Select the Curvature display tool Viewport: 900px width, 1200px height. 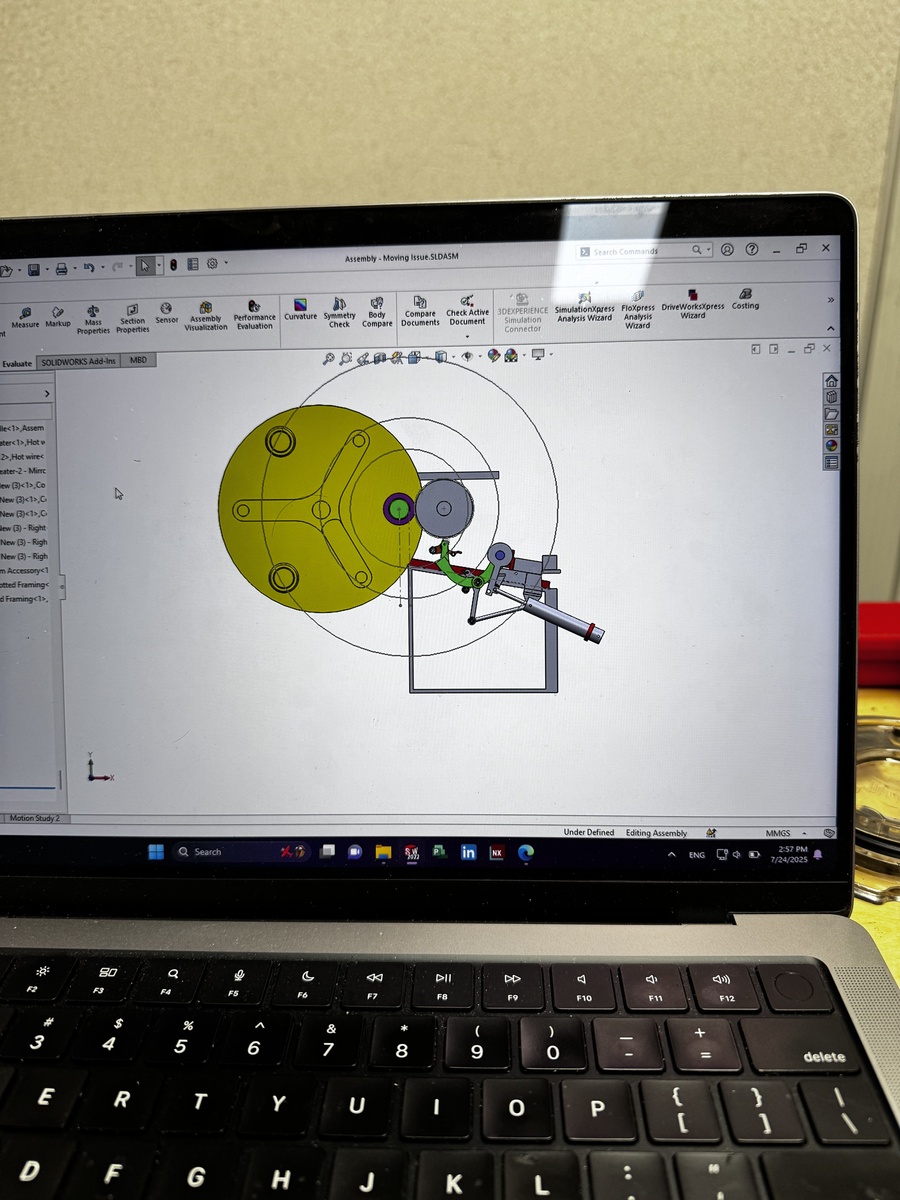[300, 308]
